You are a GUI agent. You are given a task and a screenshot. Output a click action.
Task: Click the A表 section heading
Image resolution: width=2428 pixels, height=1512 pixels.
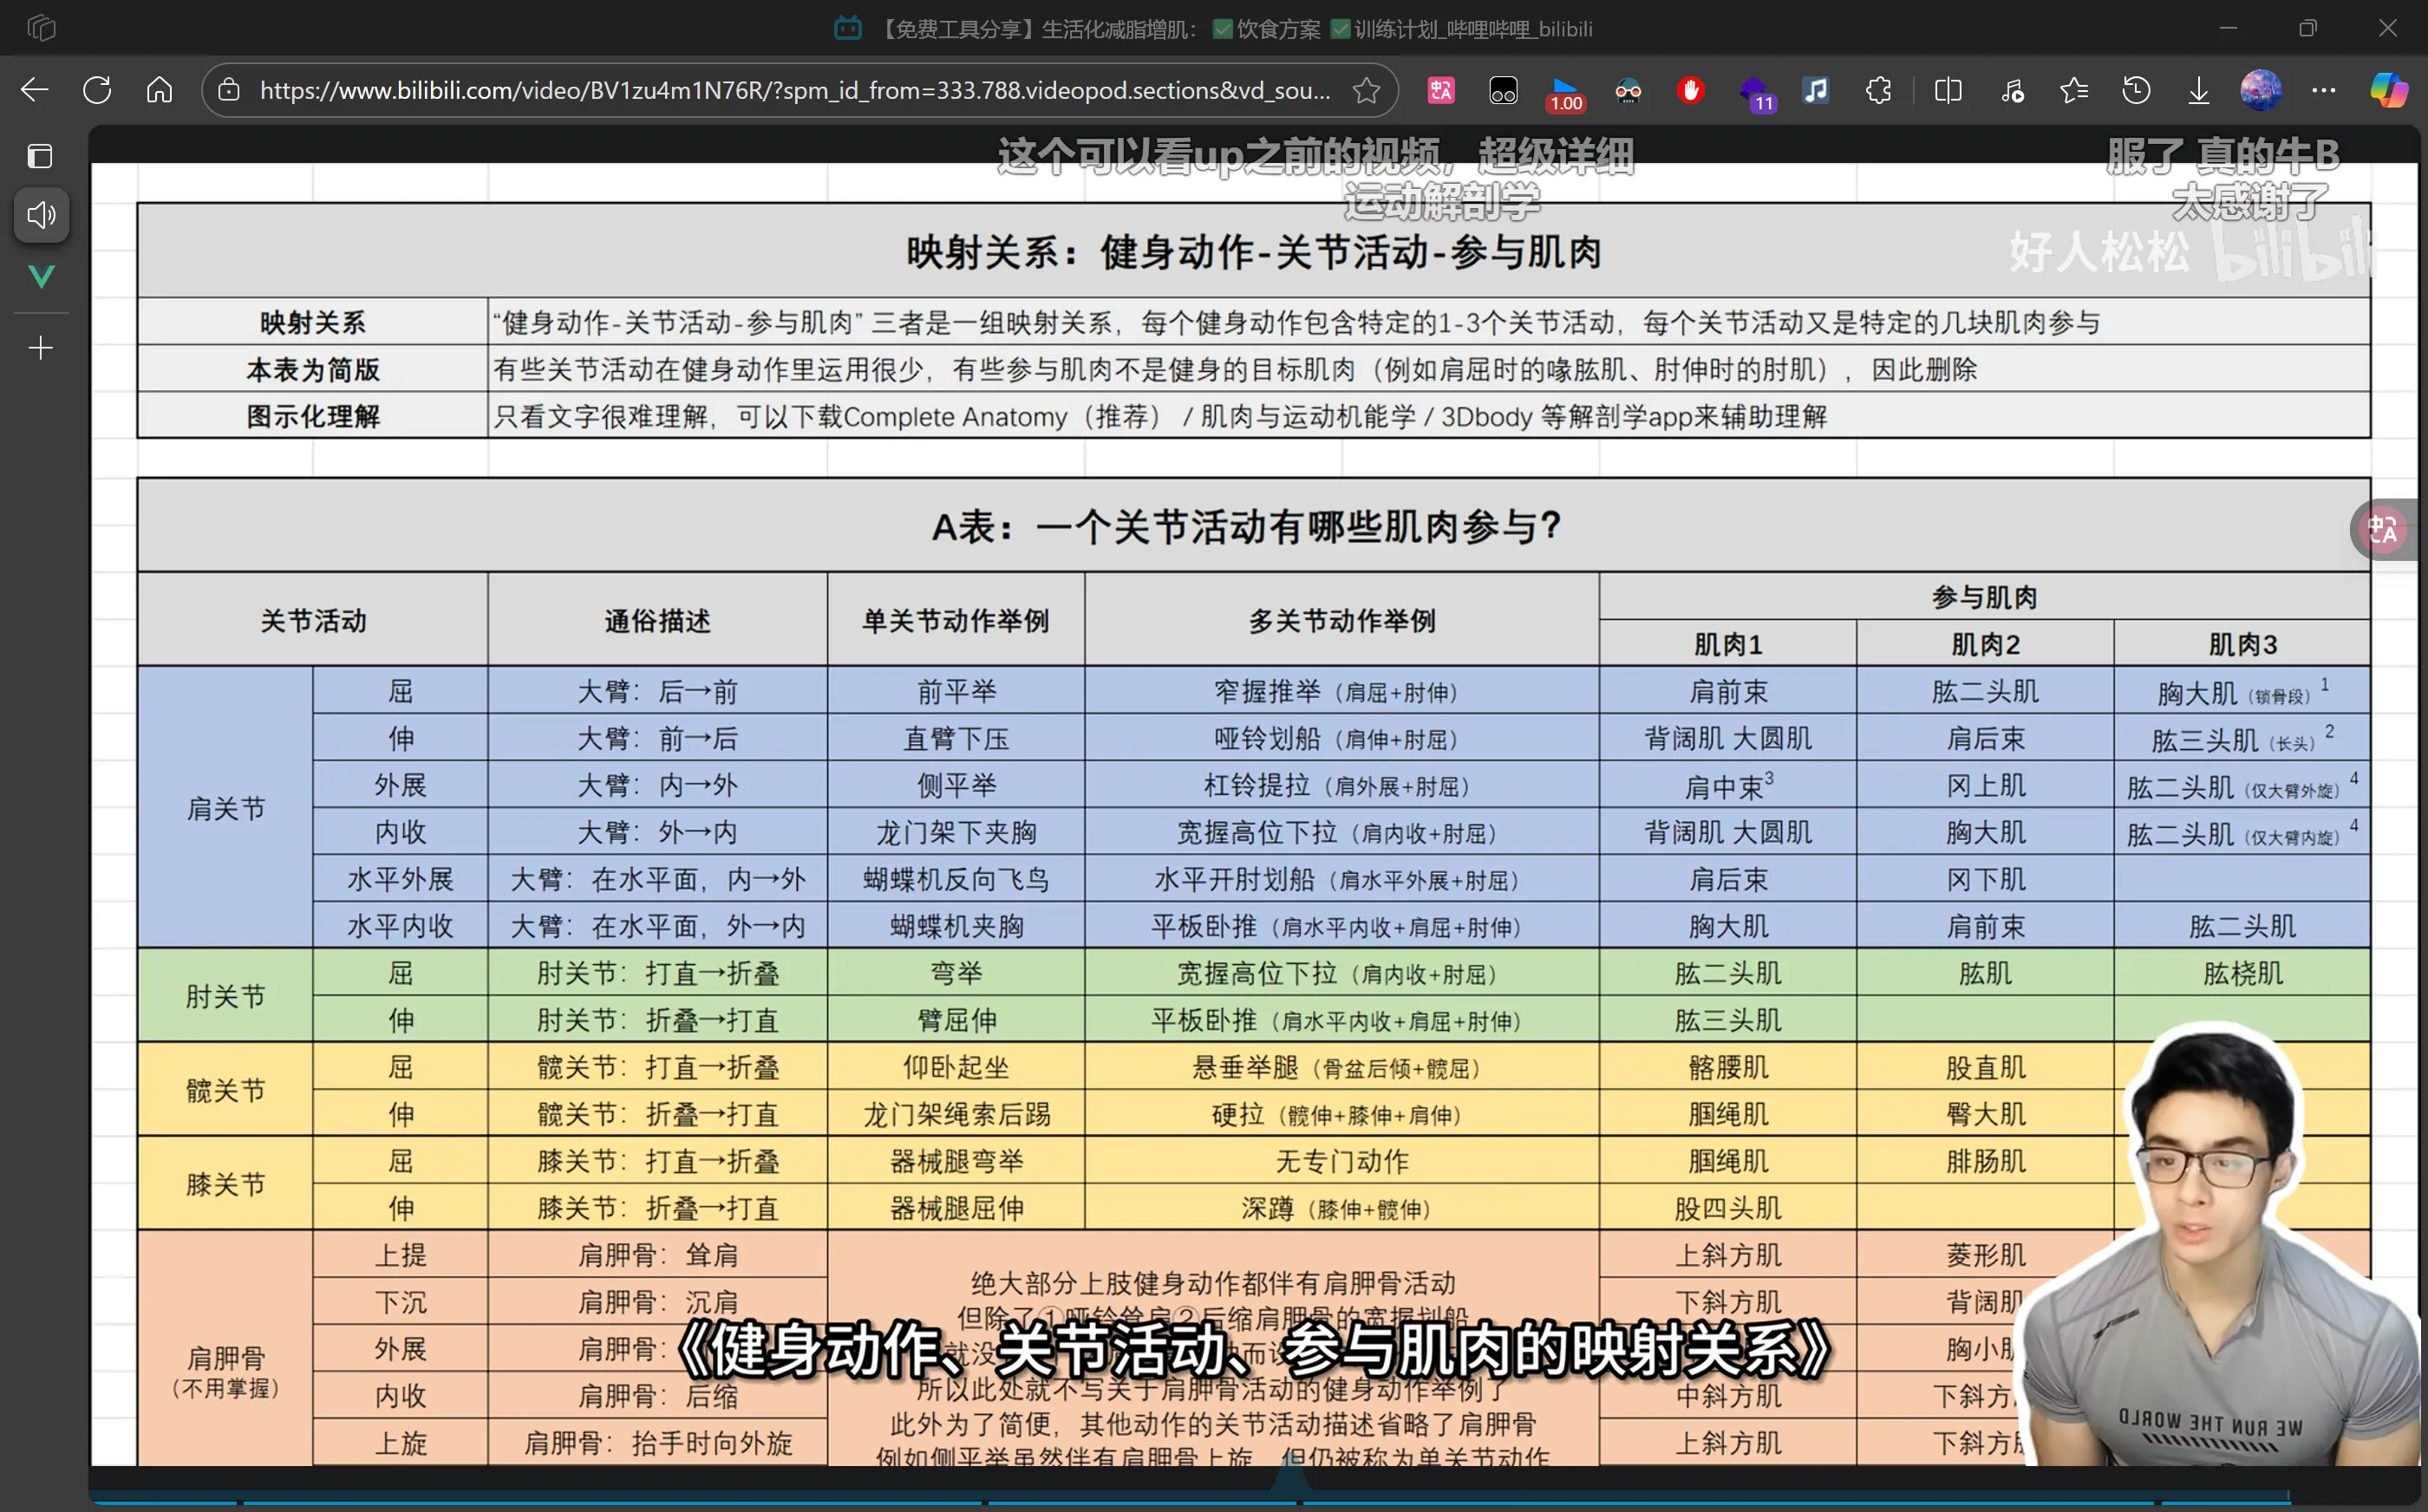1247,526
